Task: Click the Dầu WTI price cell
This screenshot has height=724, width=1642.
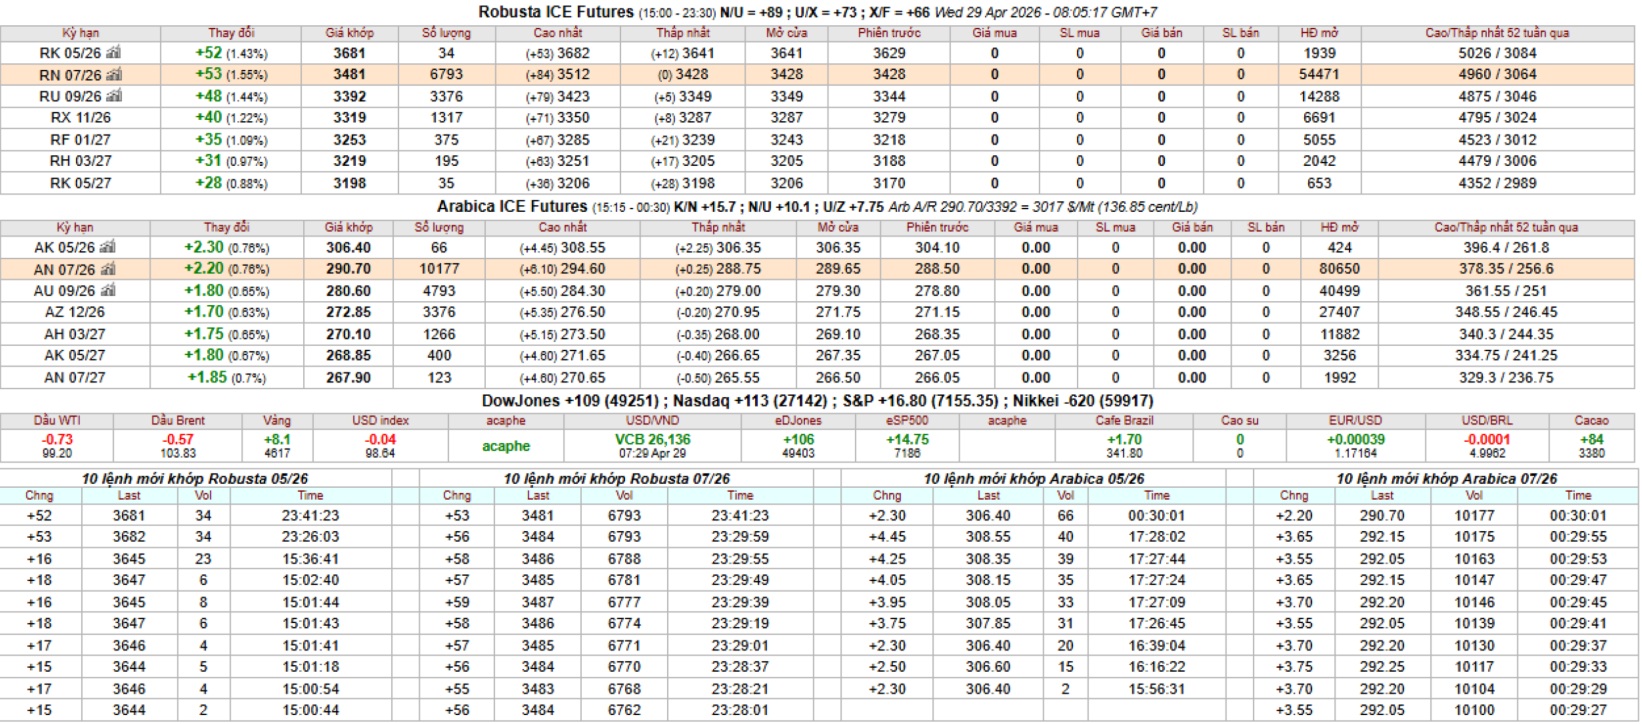Action: click(57, 445)
